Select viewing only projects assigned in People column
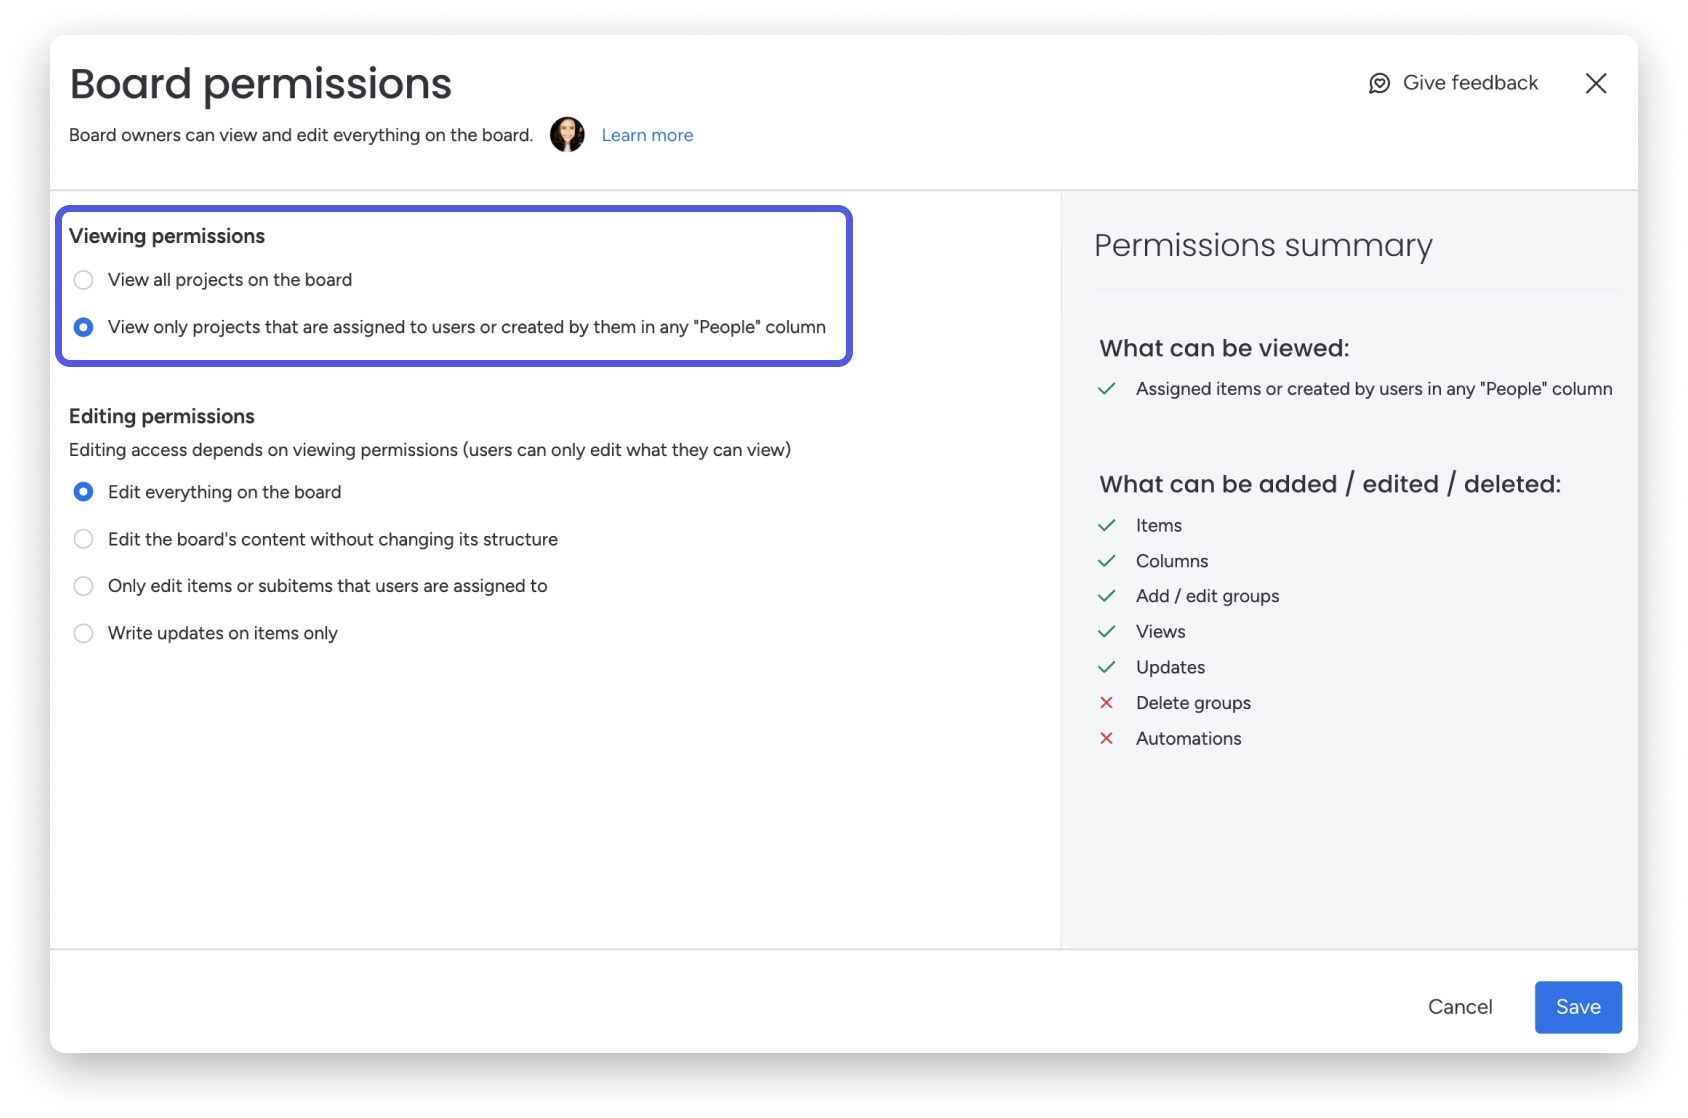This screenshot has width=1688, height=1118. point(83,327)
